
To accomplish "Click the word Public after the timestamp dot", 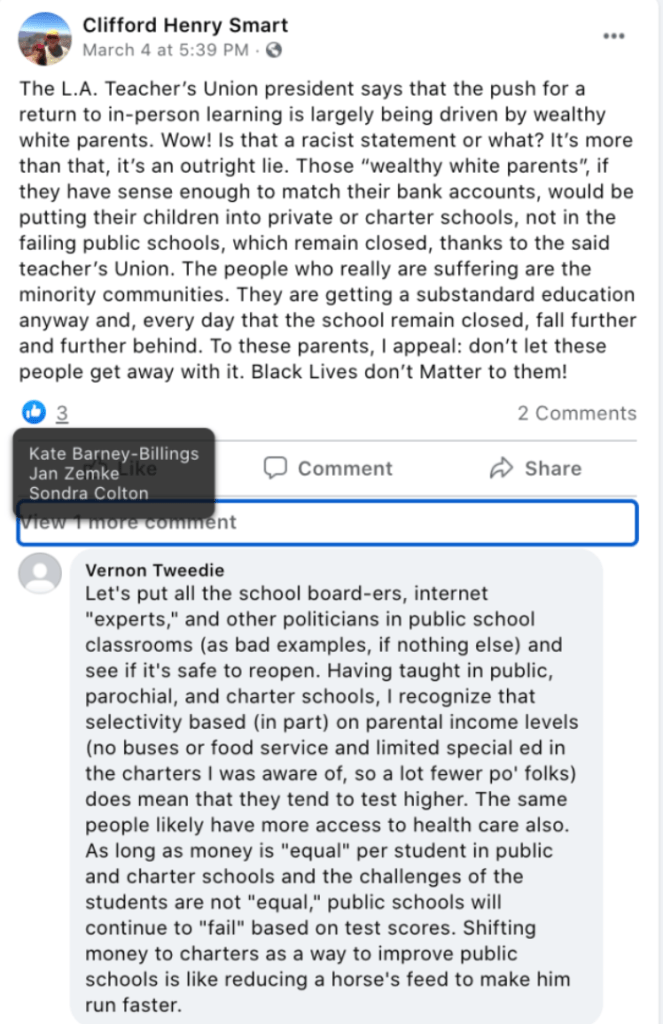I will click(275, 49).
